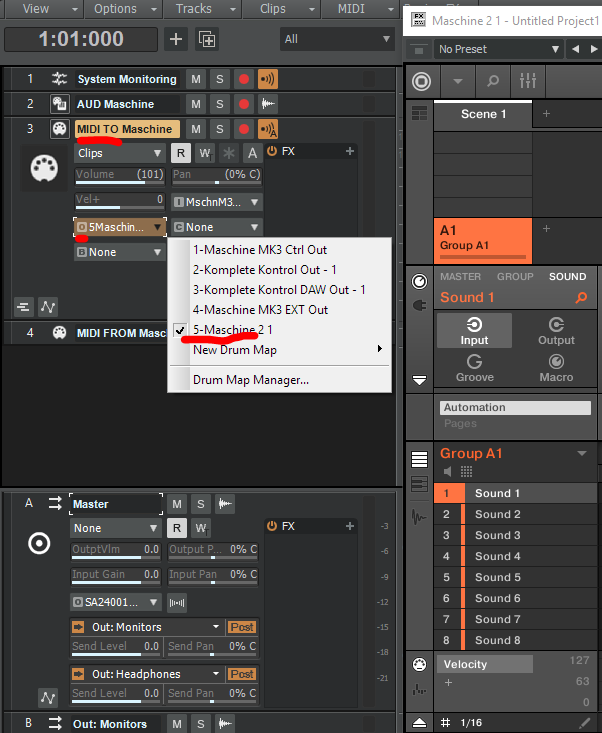The width and height of the screenshot is (602, 733).
Task: Click waveform icon on AUD Maschine track
Action: pyautogui.click(x=268, y=104)
